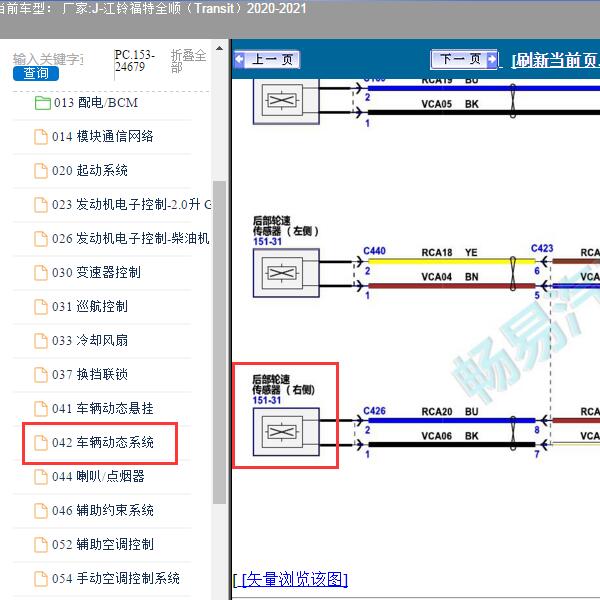Select 037 换挡联锁
Viewport: 600px width, 600px height.
[x=90, y=375]
